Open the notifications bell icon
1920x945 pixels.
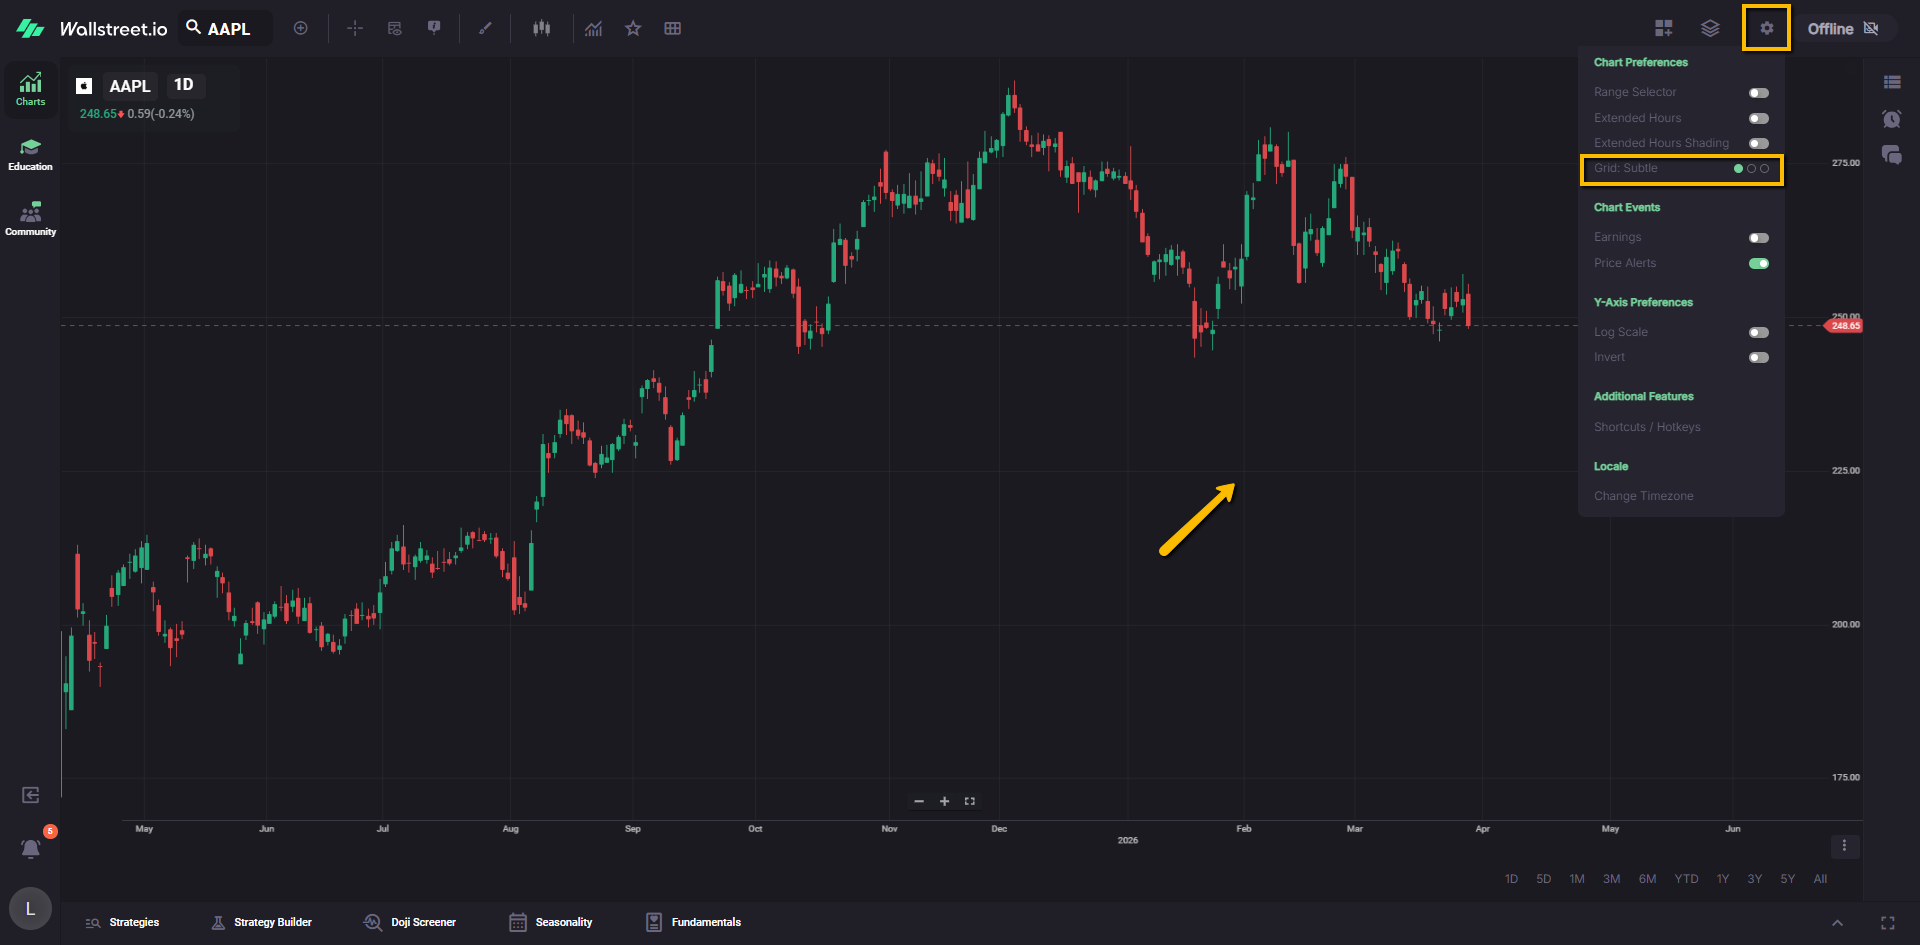click(31, 849)
